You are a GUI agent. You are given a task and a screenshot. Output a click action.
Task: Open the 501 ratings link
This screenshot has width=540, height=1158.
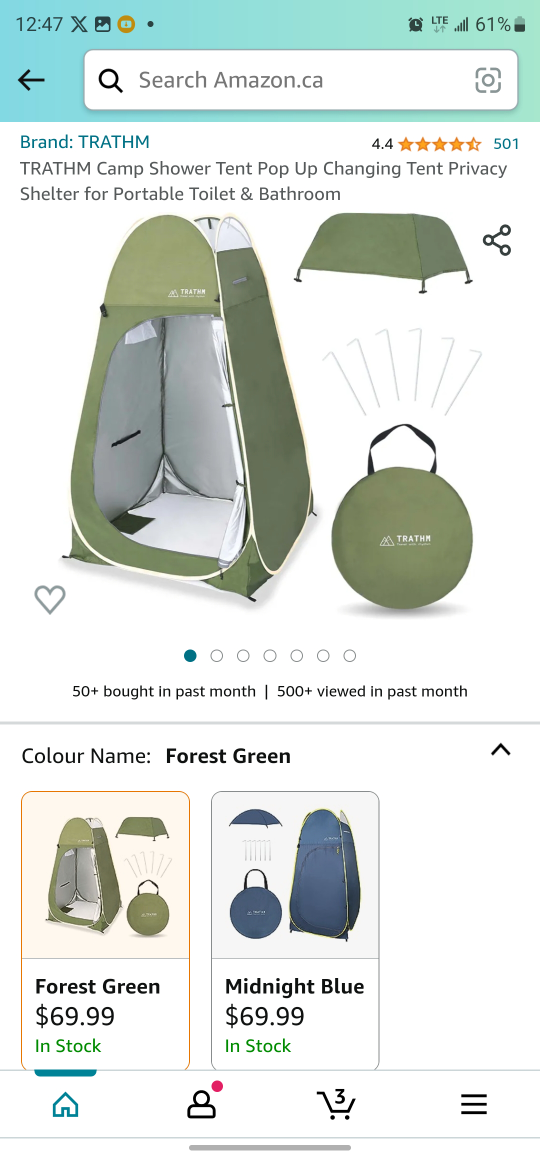click(506, 143)
